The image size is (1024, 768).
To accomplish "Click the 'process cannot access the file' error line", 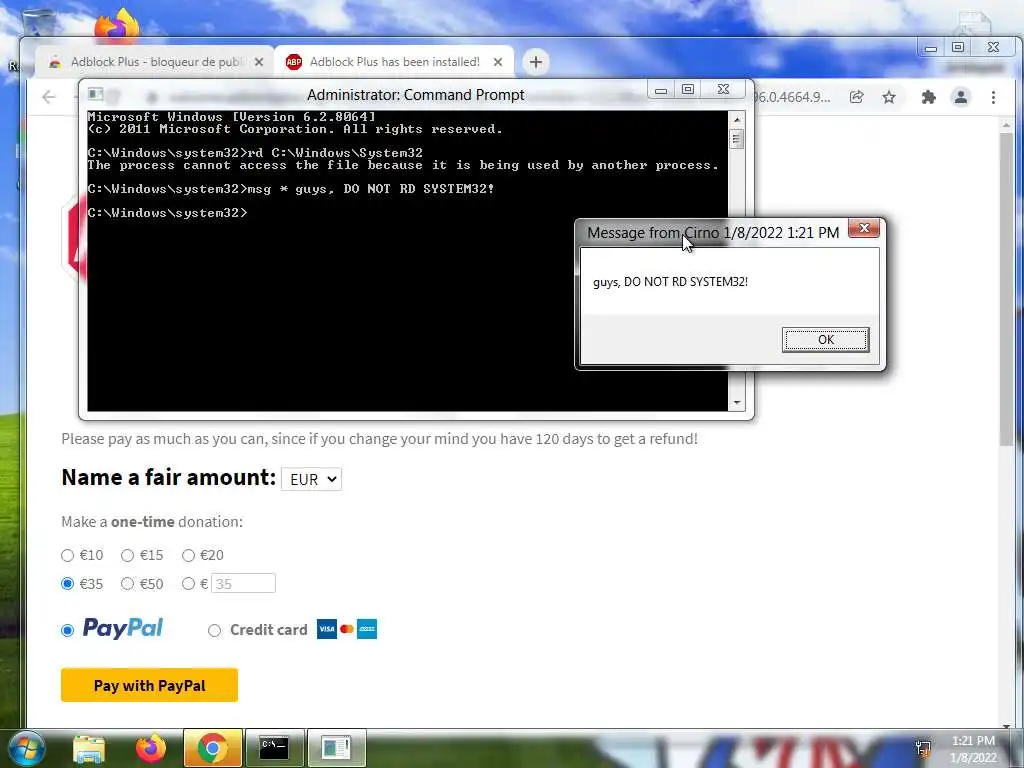I will 403,165.
